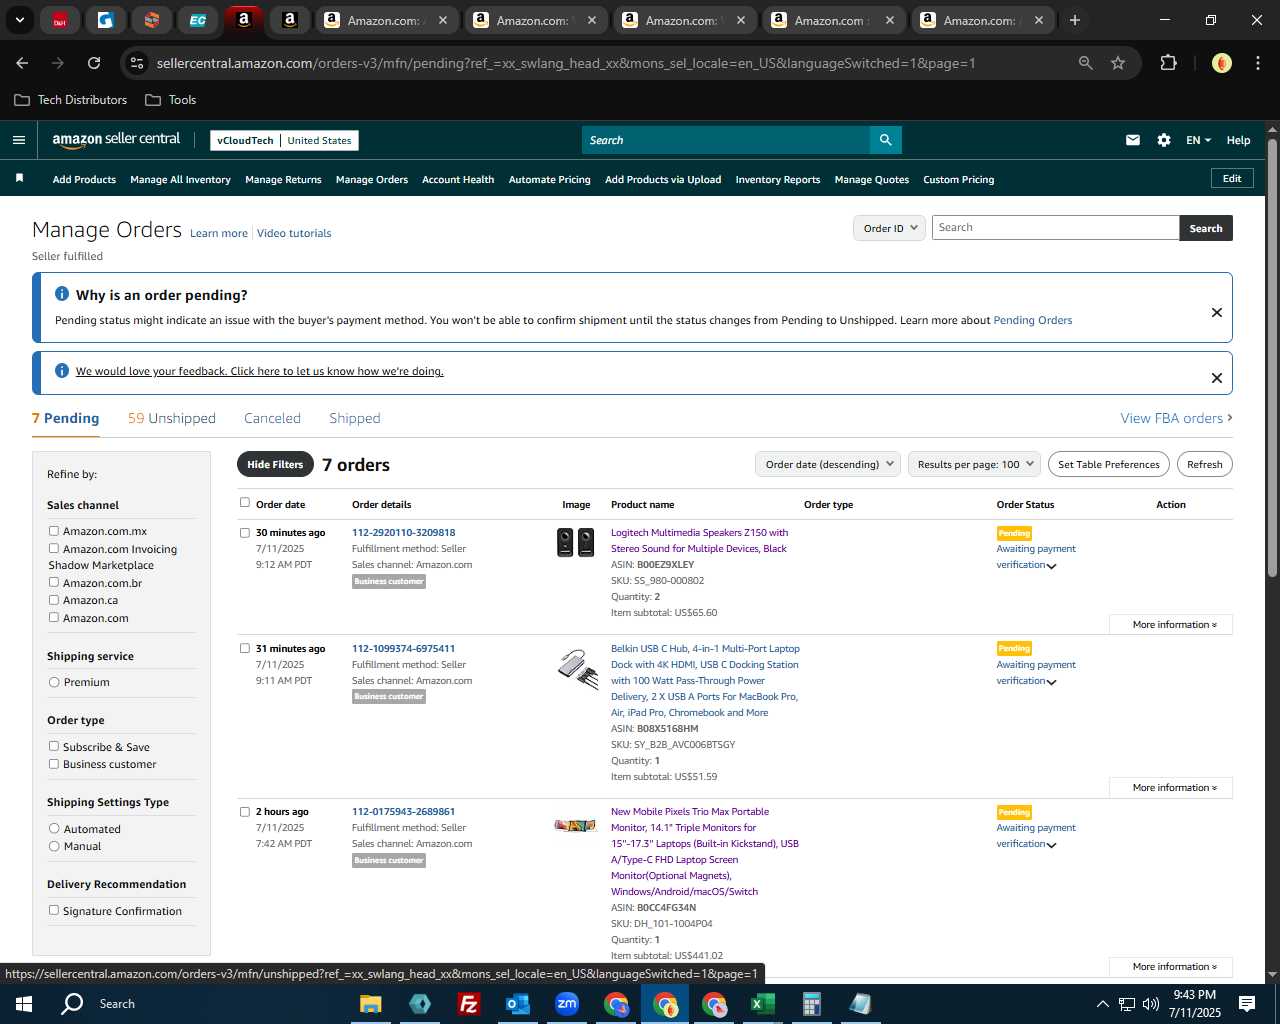1280x1024 pixels.
Task: Open a new browser tab with plus
Action: (x=1075, y=20)
